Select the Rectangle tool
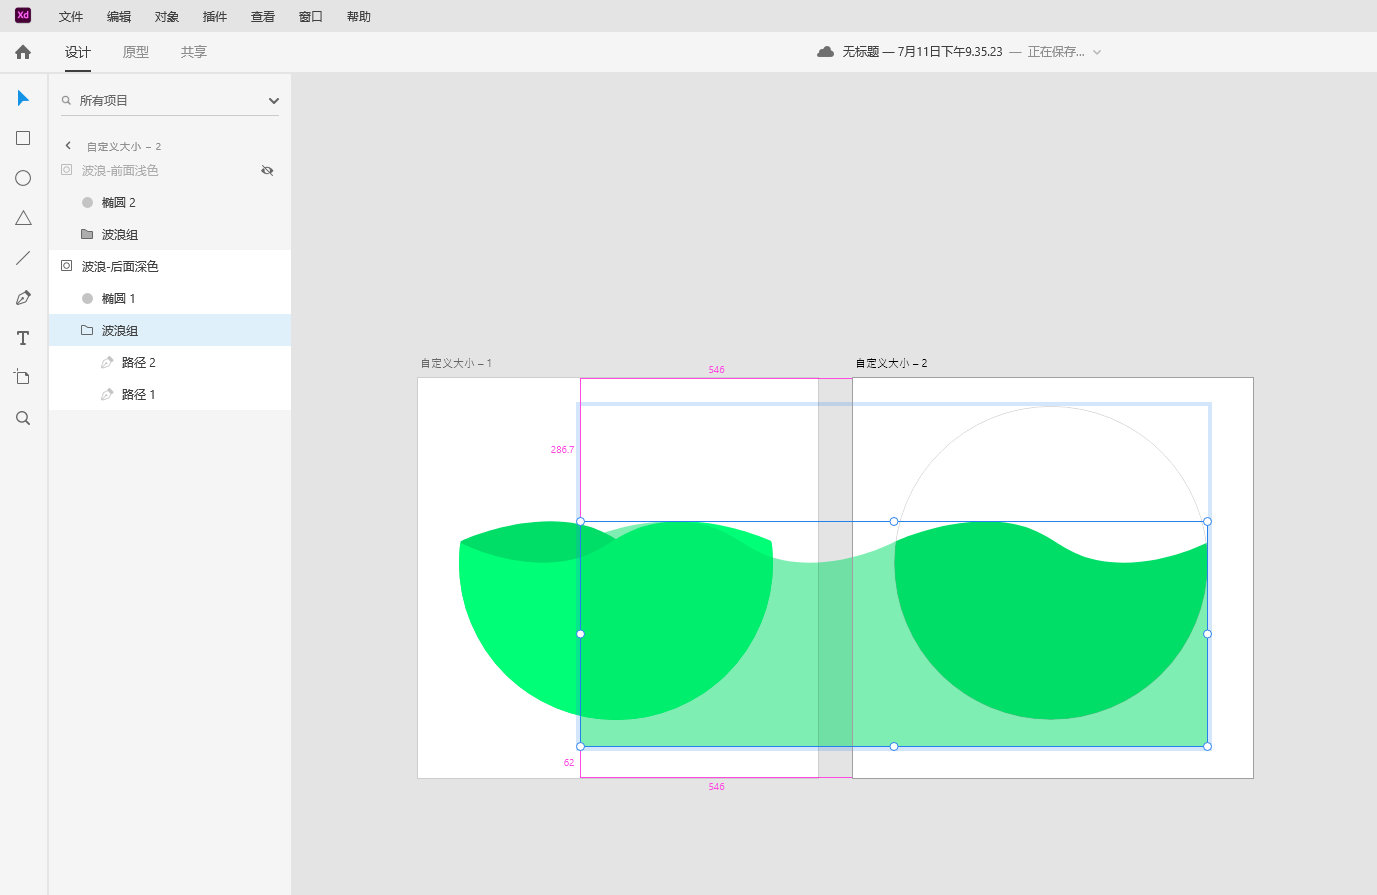Screen dimensions: 1377x895 tap(23, 138)
